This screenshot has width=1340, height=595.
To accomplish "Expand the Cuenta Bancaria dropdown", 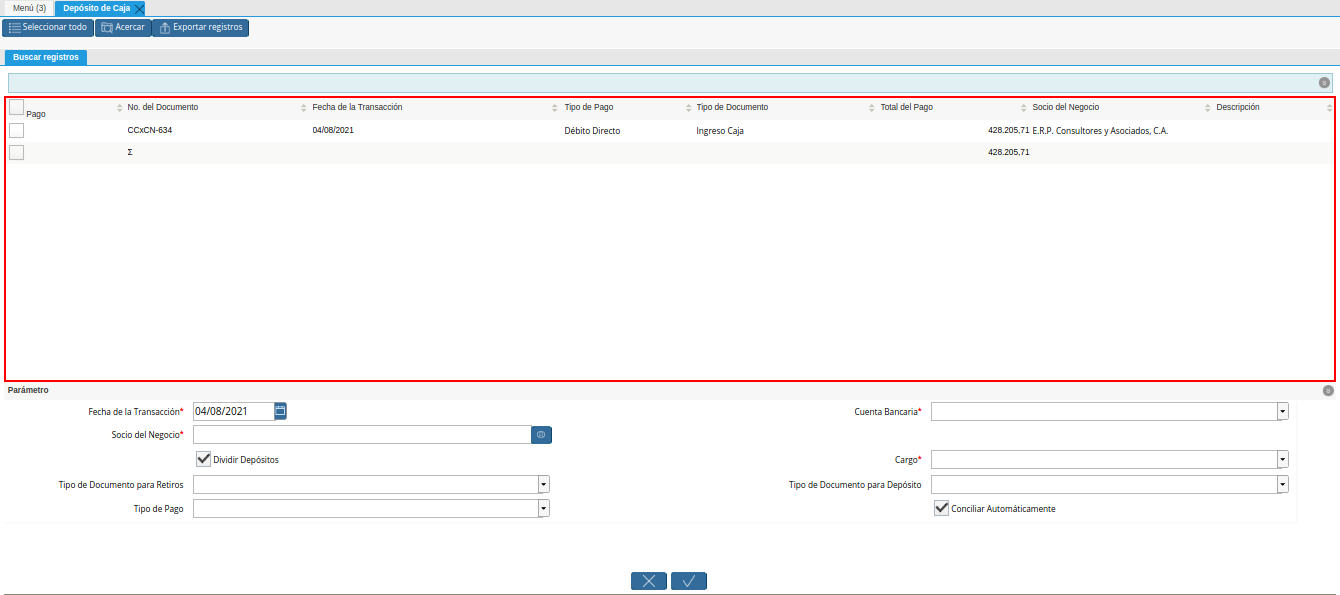I will [1282, 411].
